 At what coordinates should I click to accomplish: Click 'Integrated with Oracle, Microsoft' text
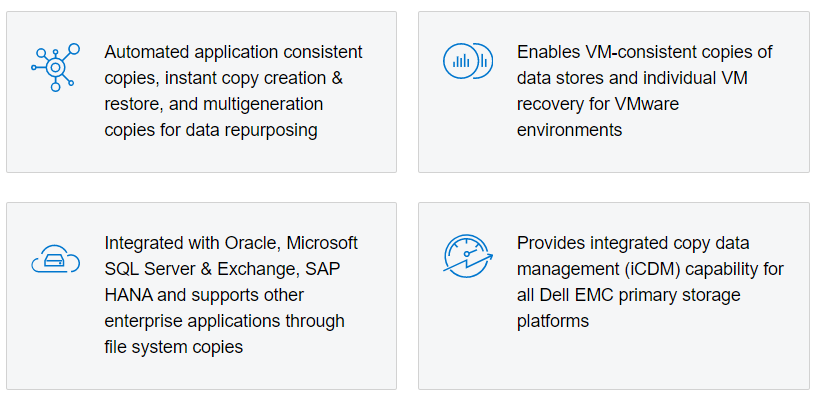231,243
